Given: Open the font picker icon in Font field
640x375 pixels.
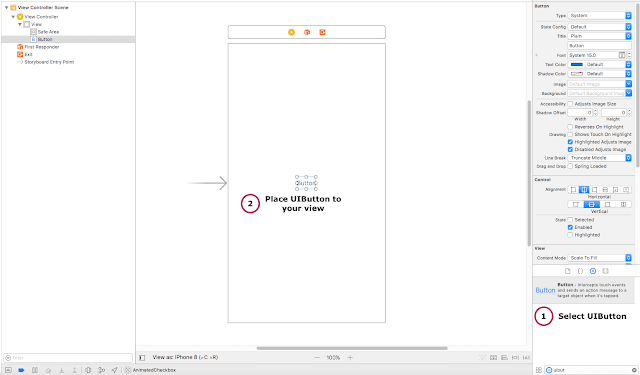Looking at the screenshot, I should coord(622,55).
